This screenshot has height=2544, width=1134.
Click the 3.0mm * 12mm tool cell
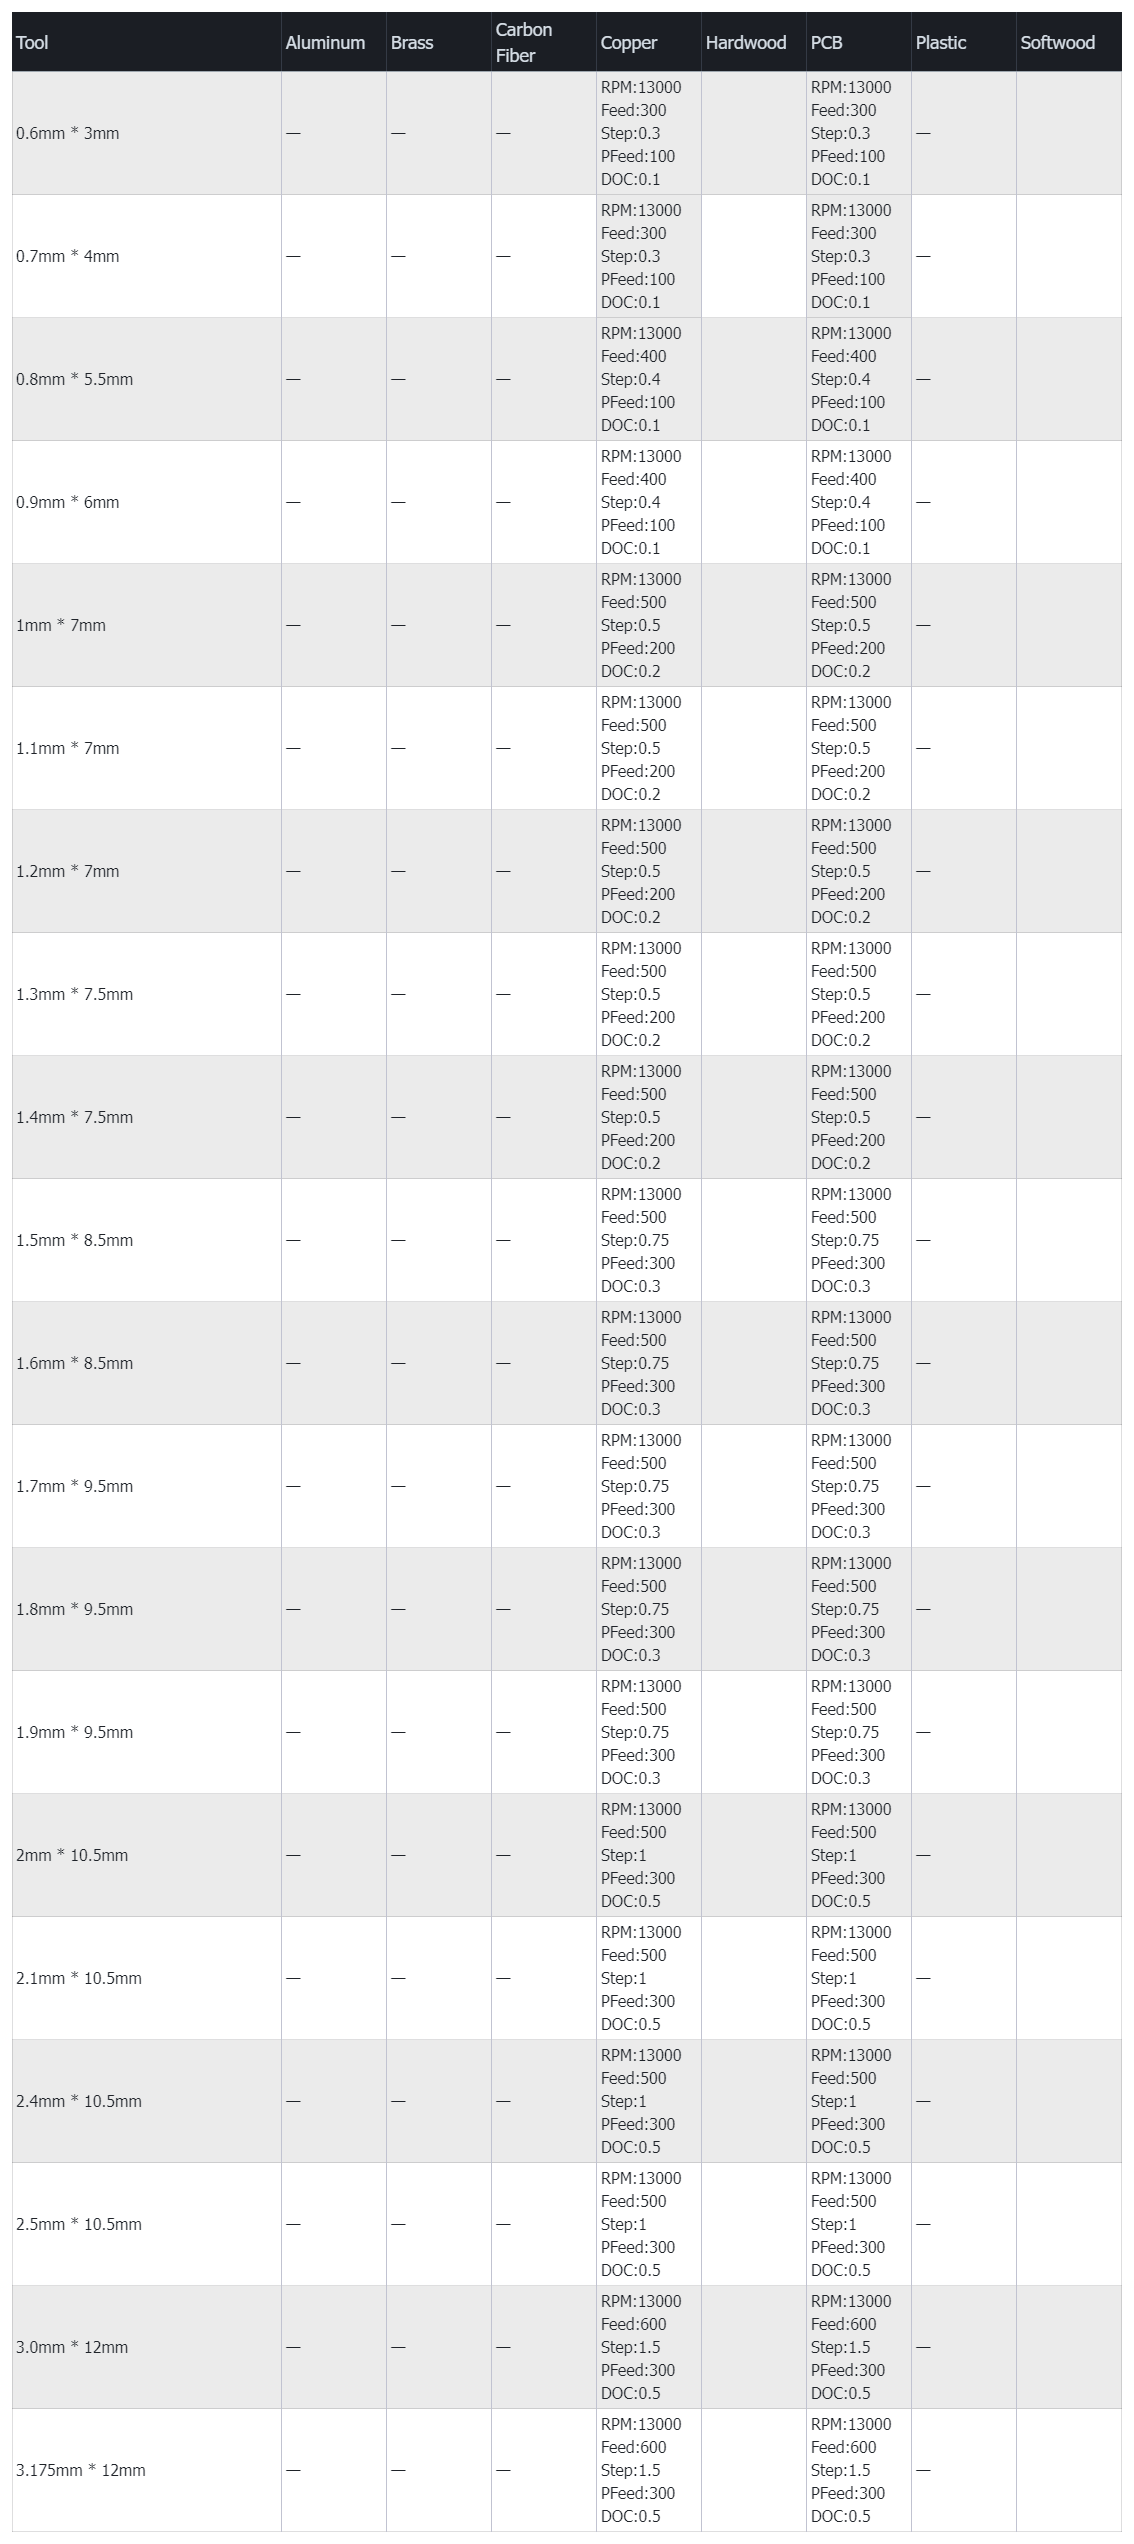tap(72, 2347)
